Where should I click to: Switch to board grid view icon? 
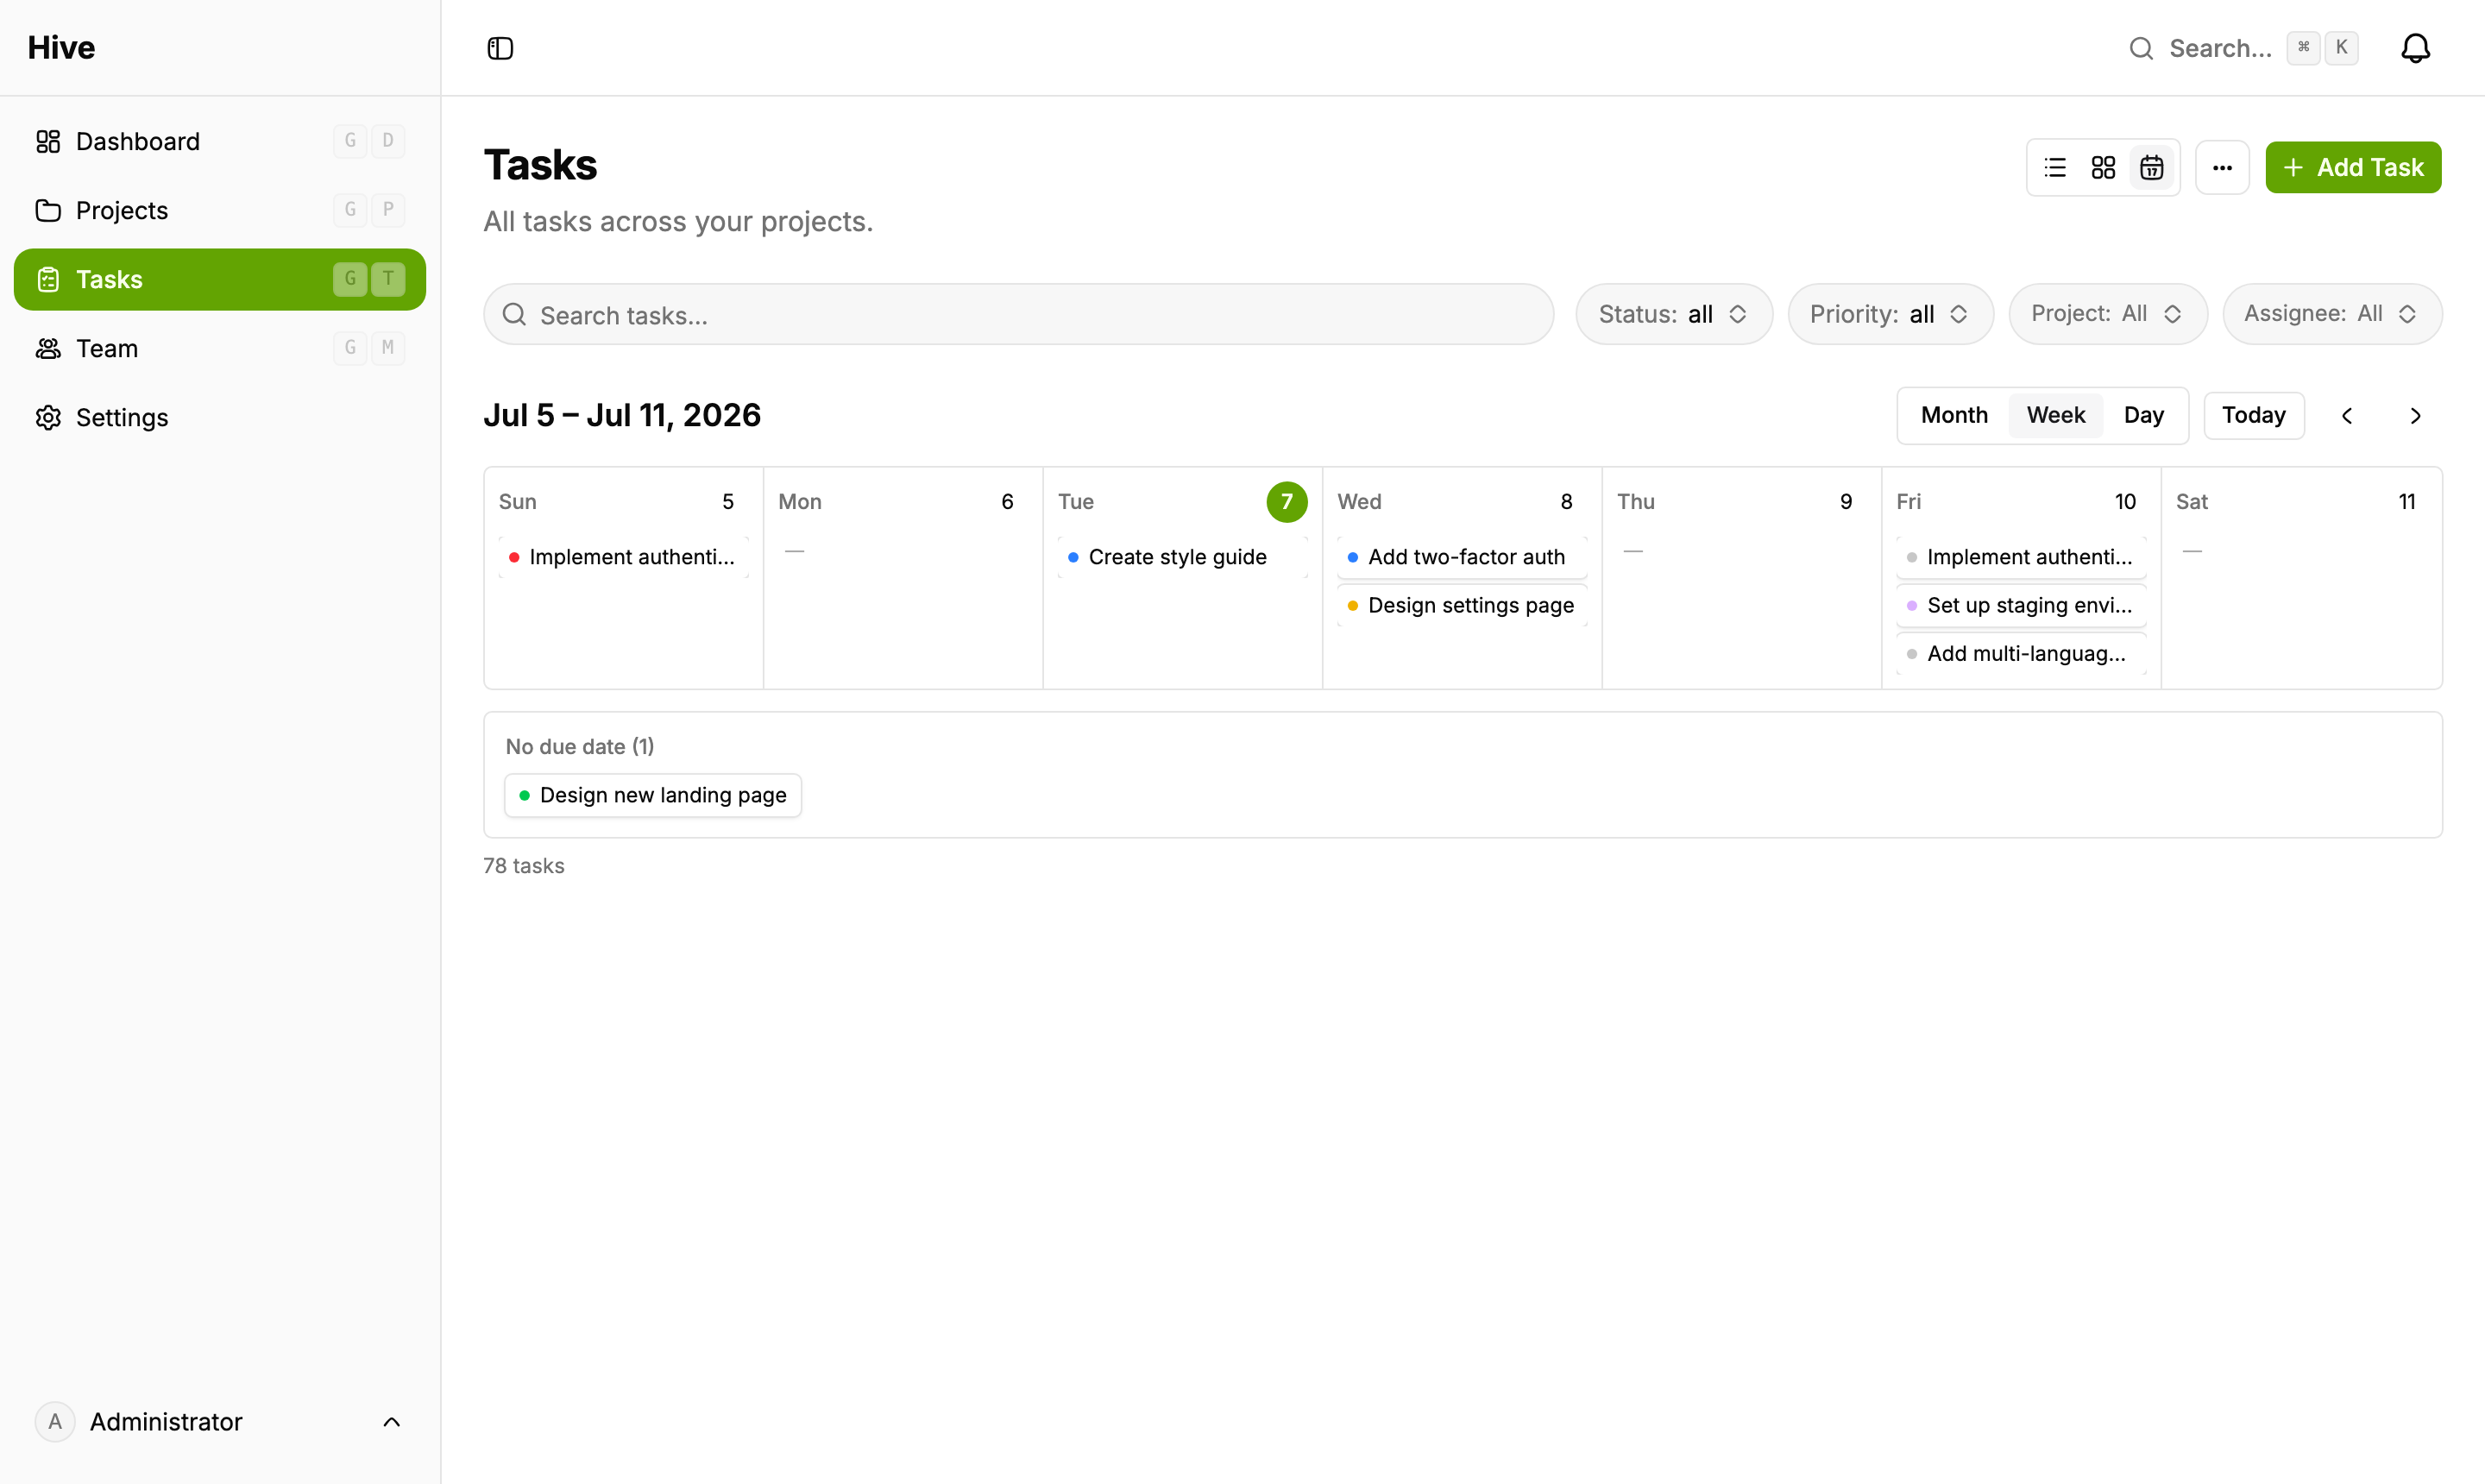[2103, 168]
